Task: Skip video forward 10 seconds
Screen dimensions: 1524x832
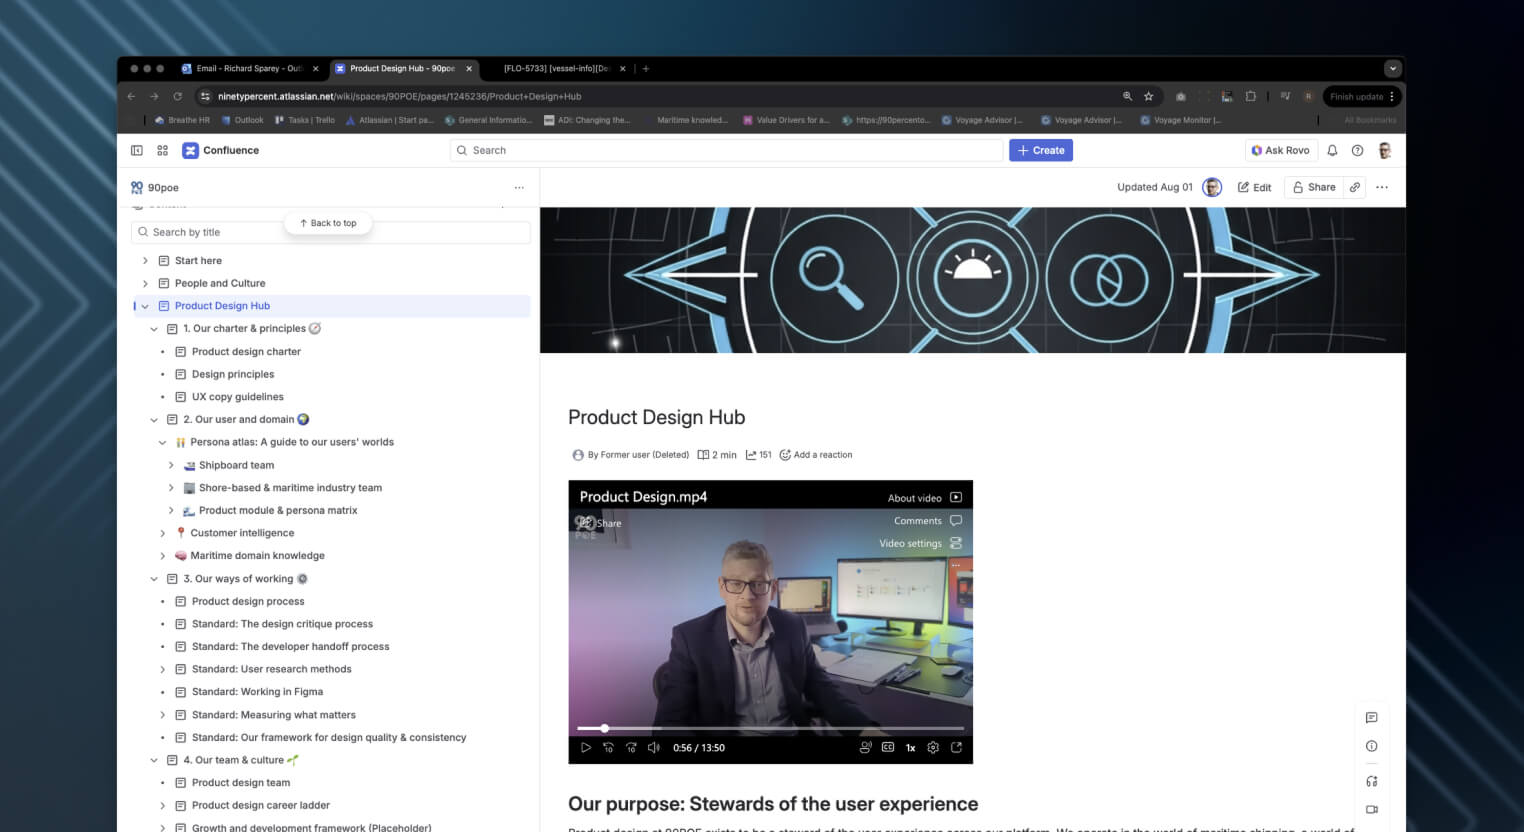Action: click(x=631, y=747)
